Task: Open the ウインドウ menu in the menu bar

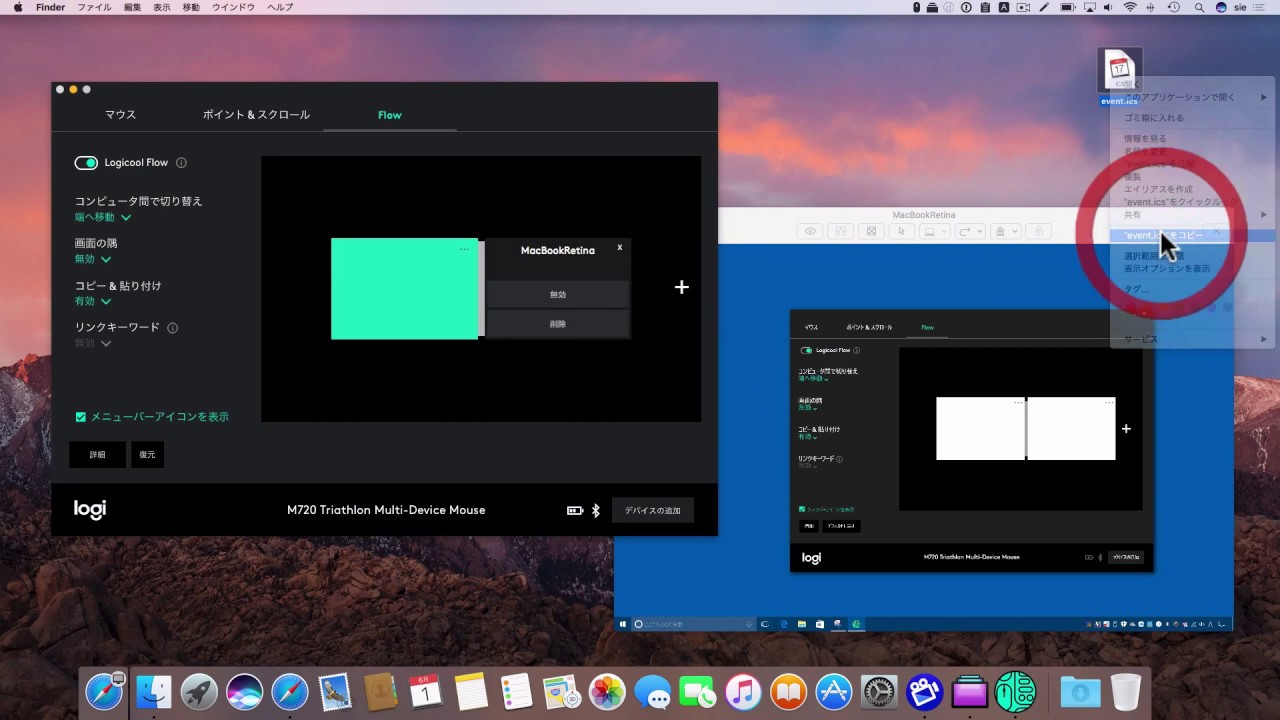Action: [232, 7]
